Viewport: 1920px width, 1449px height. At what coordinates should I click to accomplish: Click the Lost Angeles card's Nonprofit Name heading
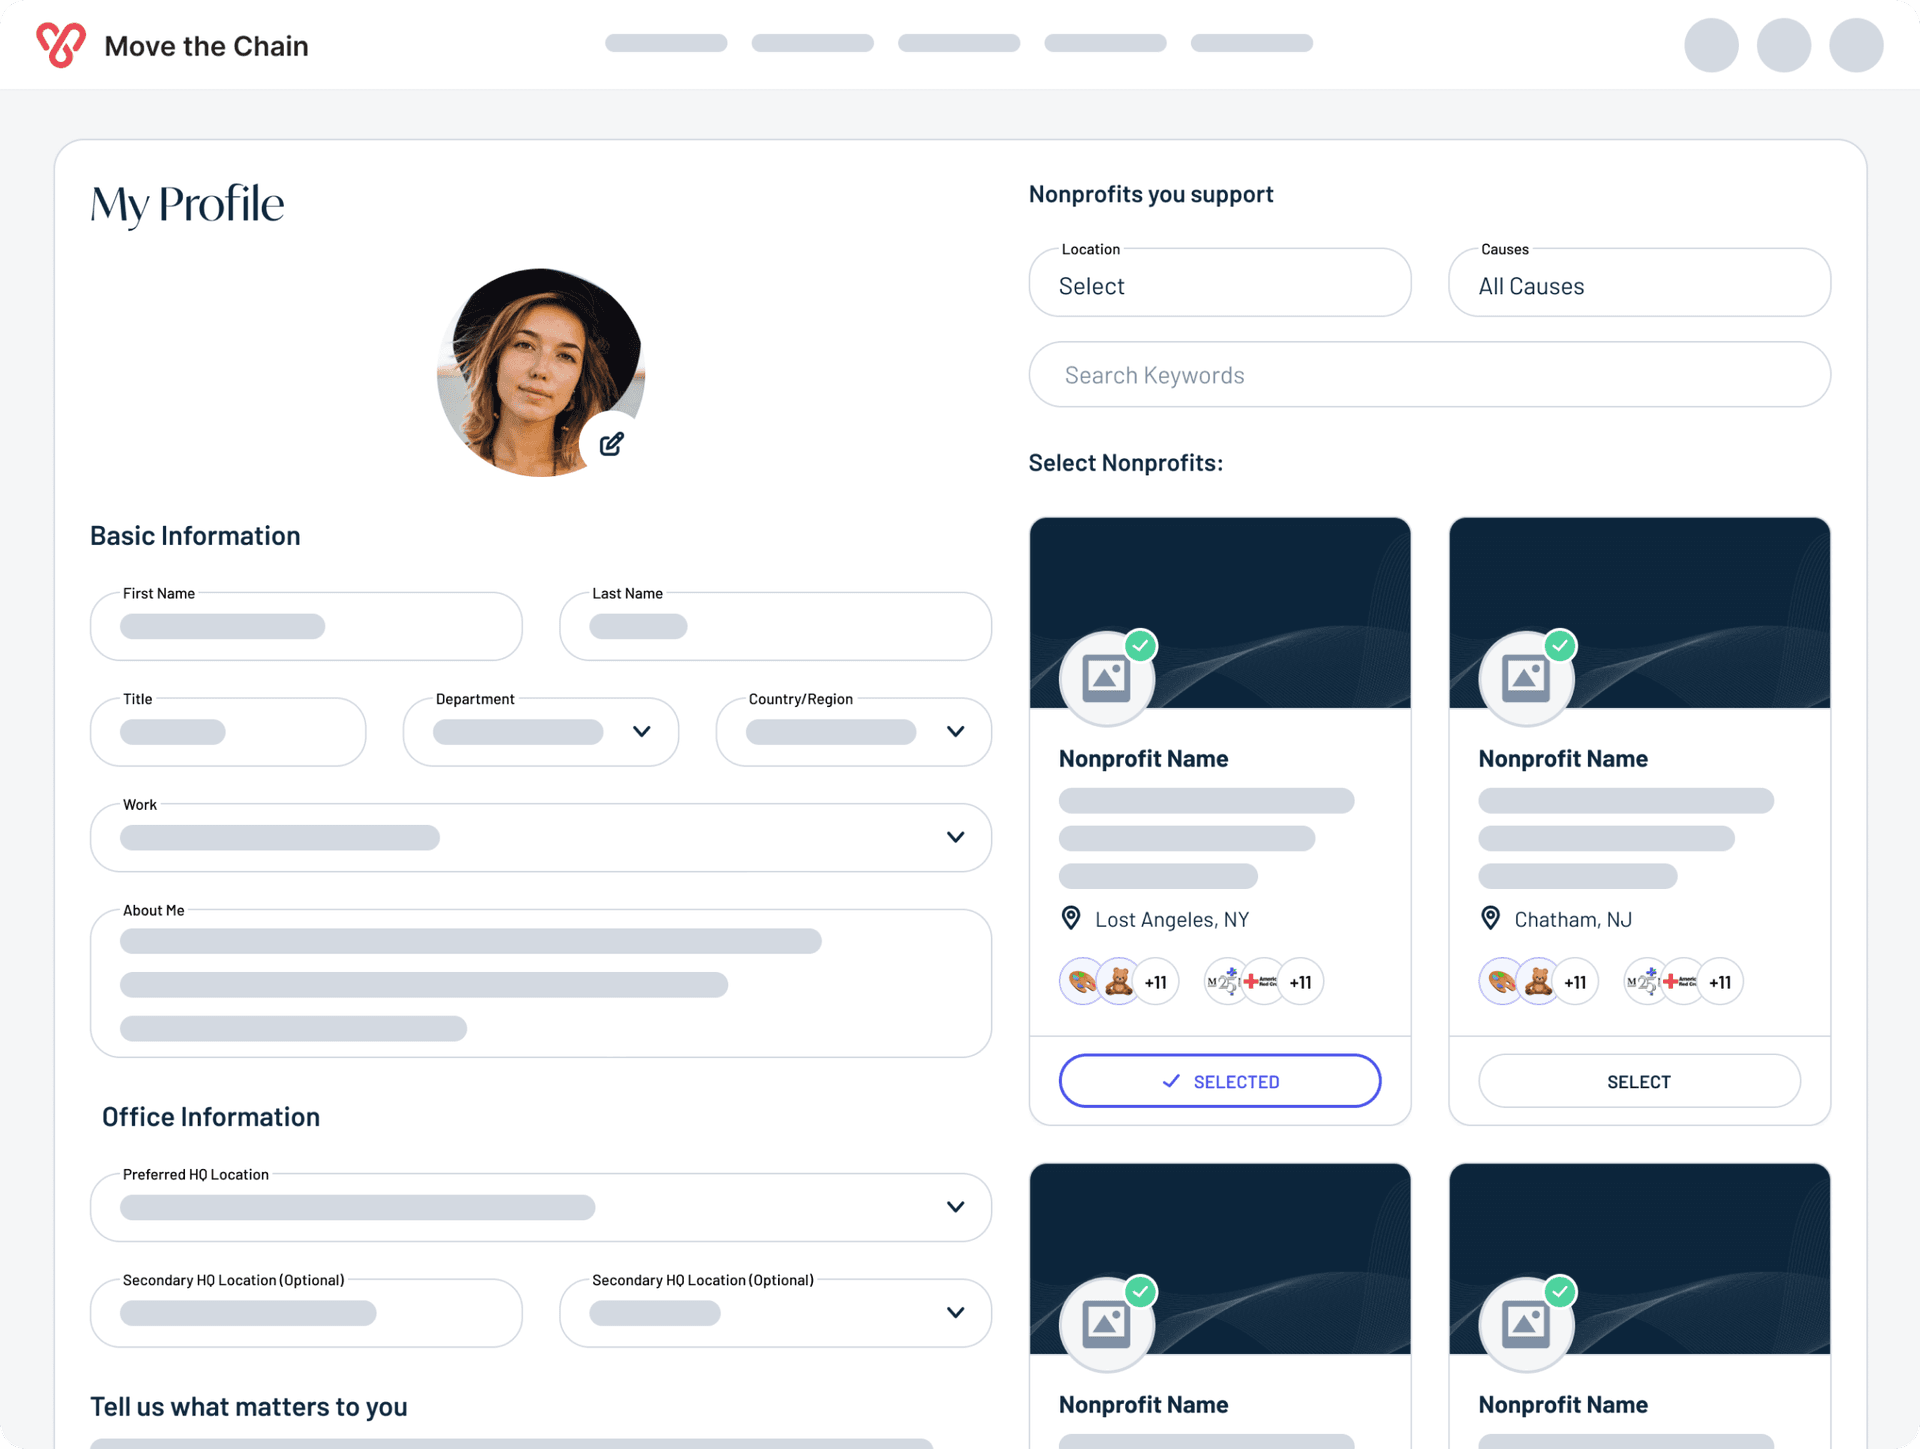[1144, 759]
